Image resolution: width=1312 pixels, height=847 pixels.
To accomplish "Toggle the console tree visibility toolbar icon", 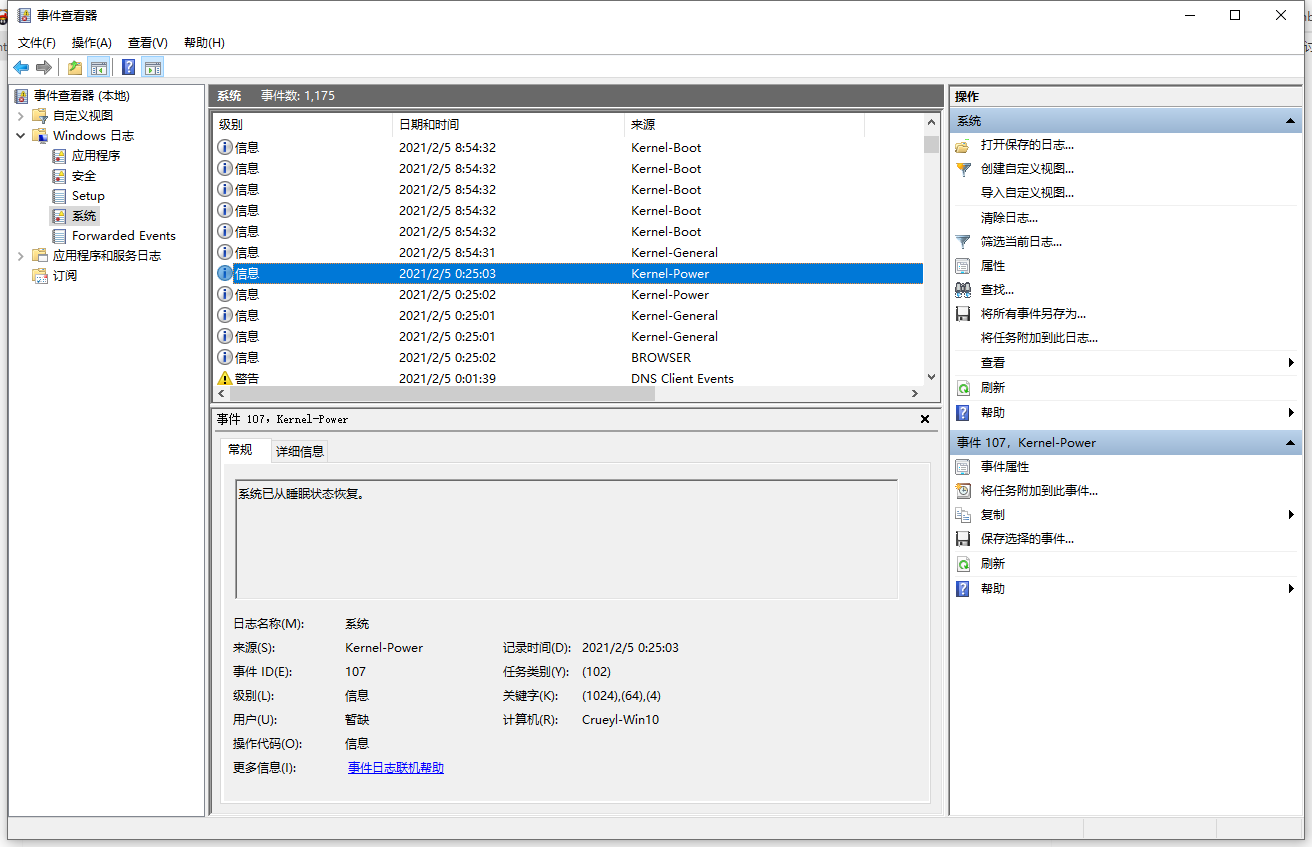I will click(x=99, y=67).
